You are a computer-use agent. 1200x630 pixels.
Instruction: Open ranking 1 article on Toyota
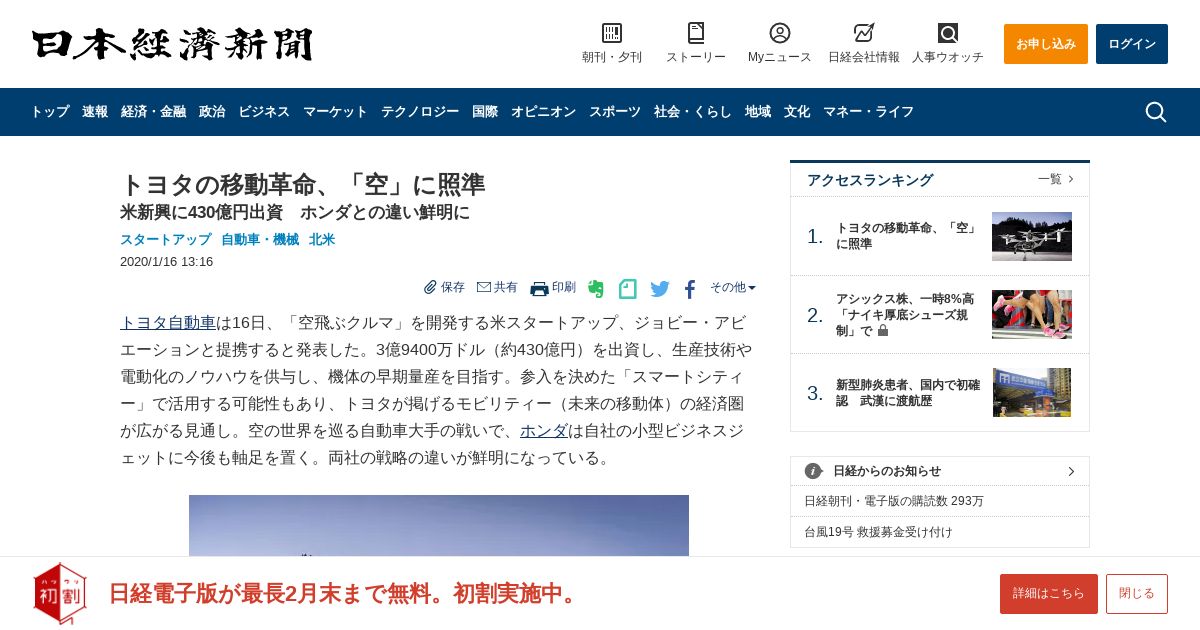point(908,236)
